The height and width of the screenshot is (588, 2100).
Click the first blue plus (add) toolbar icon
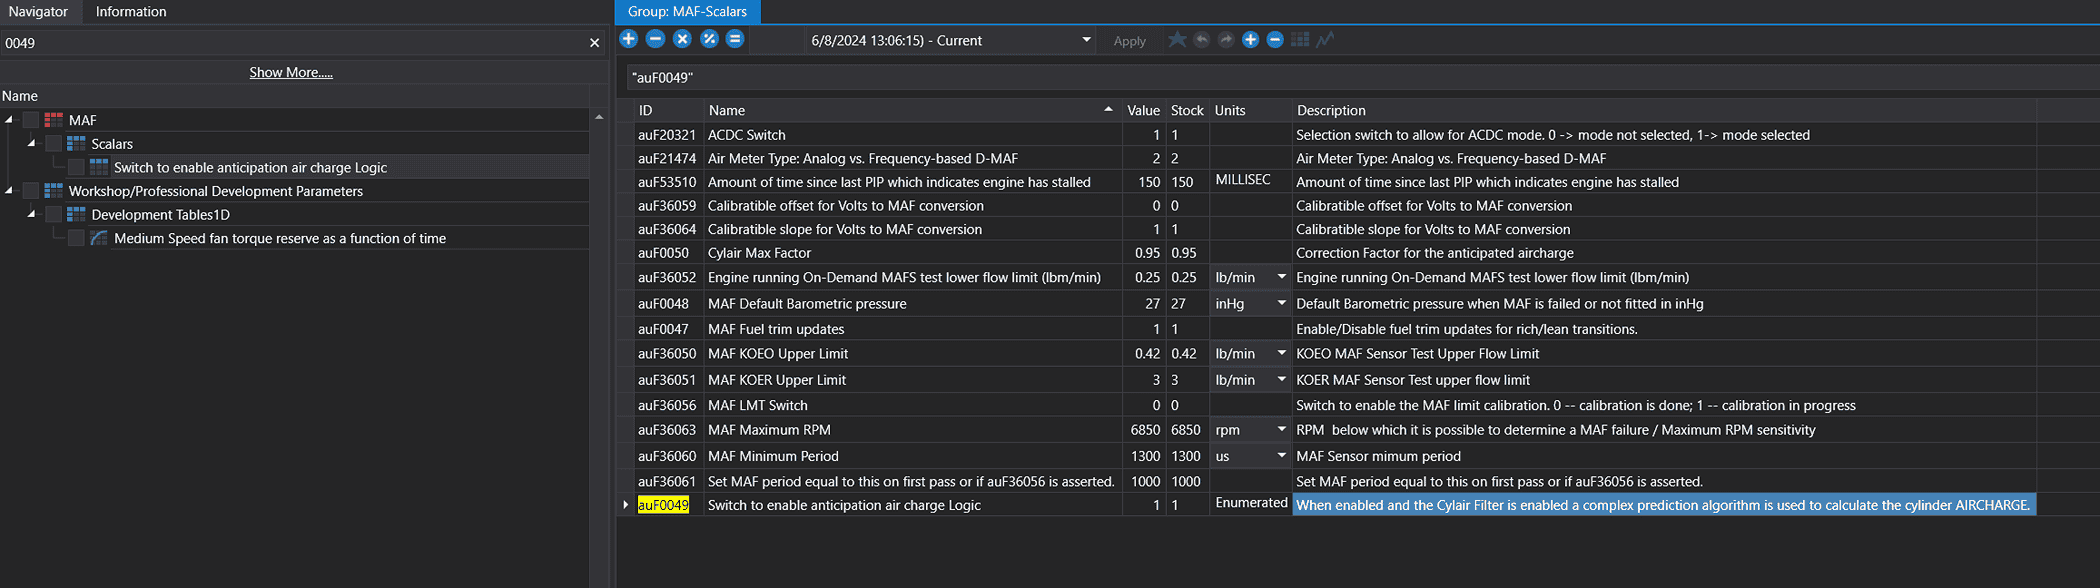point(628,39)
